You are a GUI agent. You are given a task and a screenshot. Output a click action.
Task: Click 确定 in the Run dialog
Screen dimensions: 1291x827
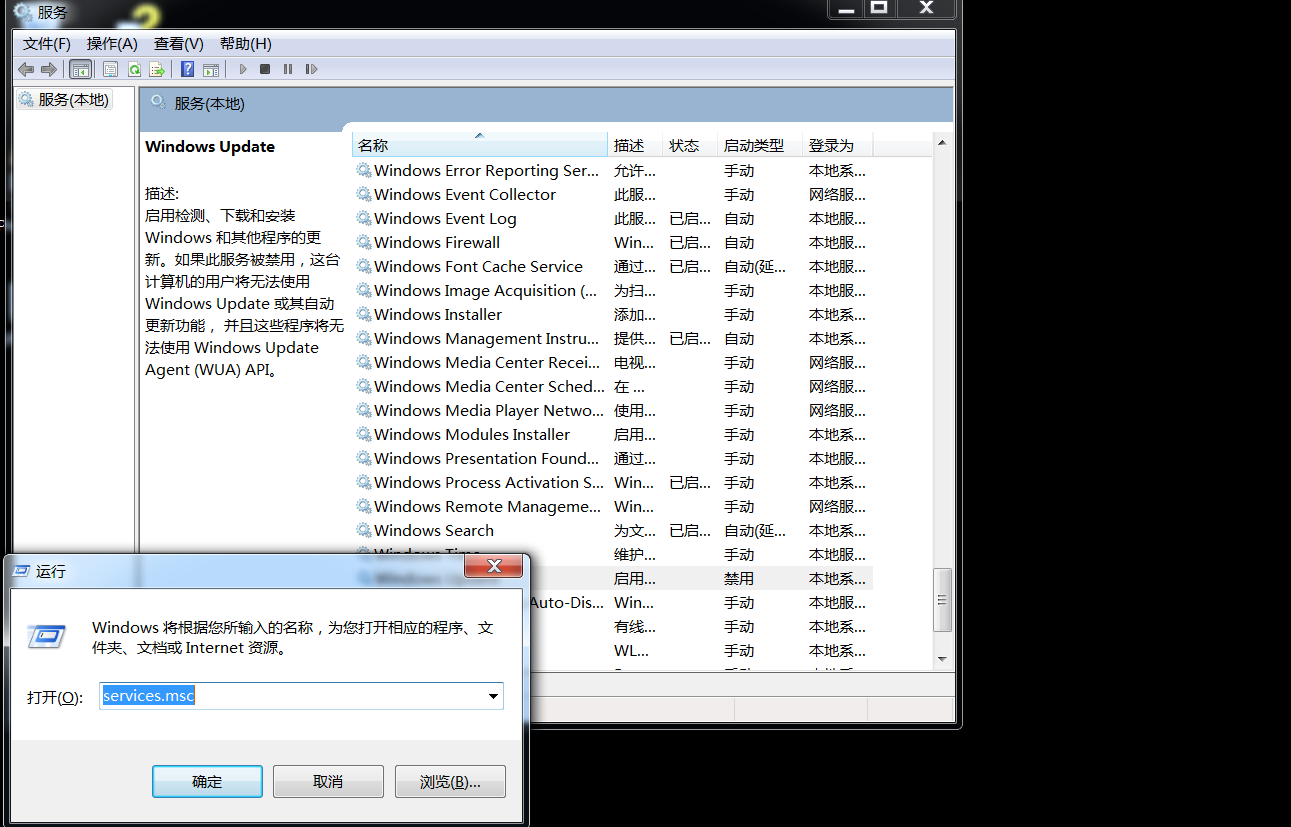[207, 781]
